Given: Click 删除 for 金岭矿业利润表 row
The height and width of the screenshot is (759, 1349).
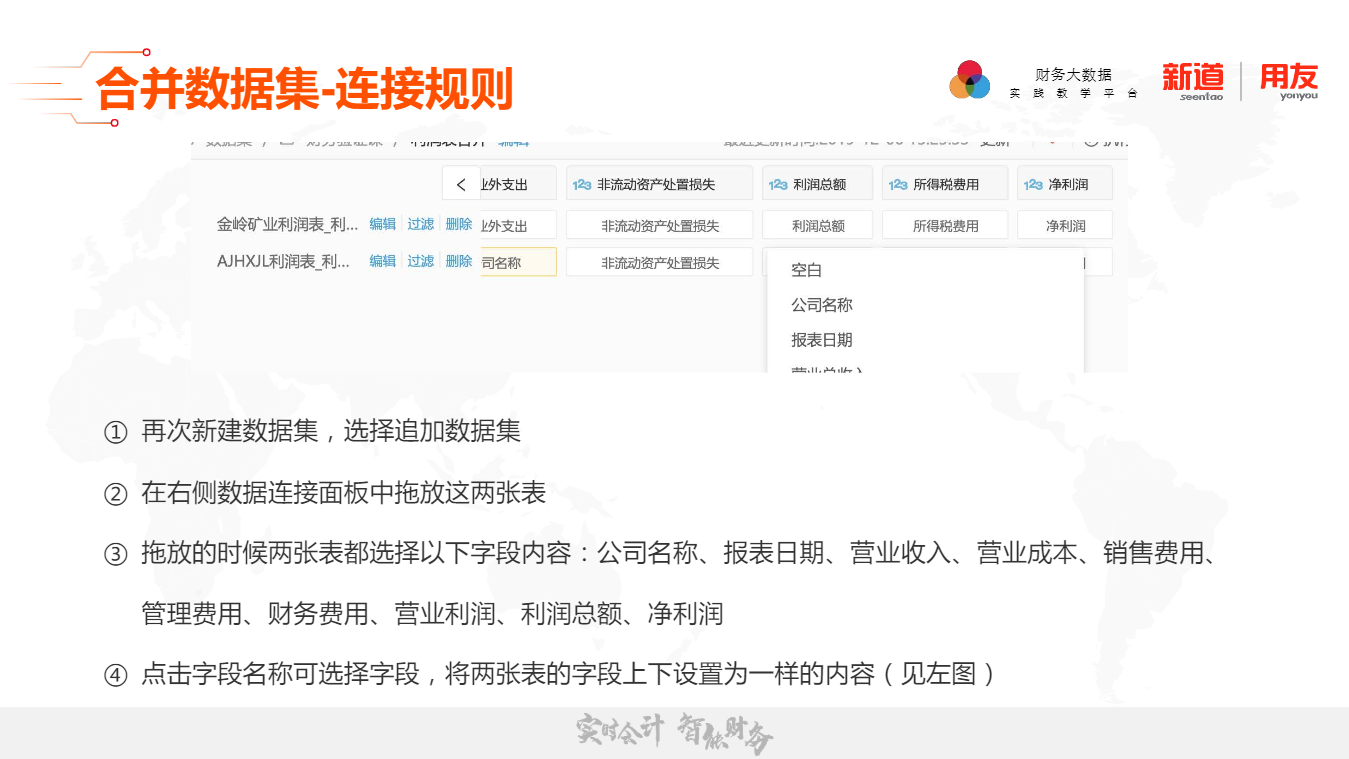Looking at the screenshot, I should (459, 224).
